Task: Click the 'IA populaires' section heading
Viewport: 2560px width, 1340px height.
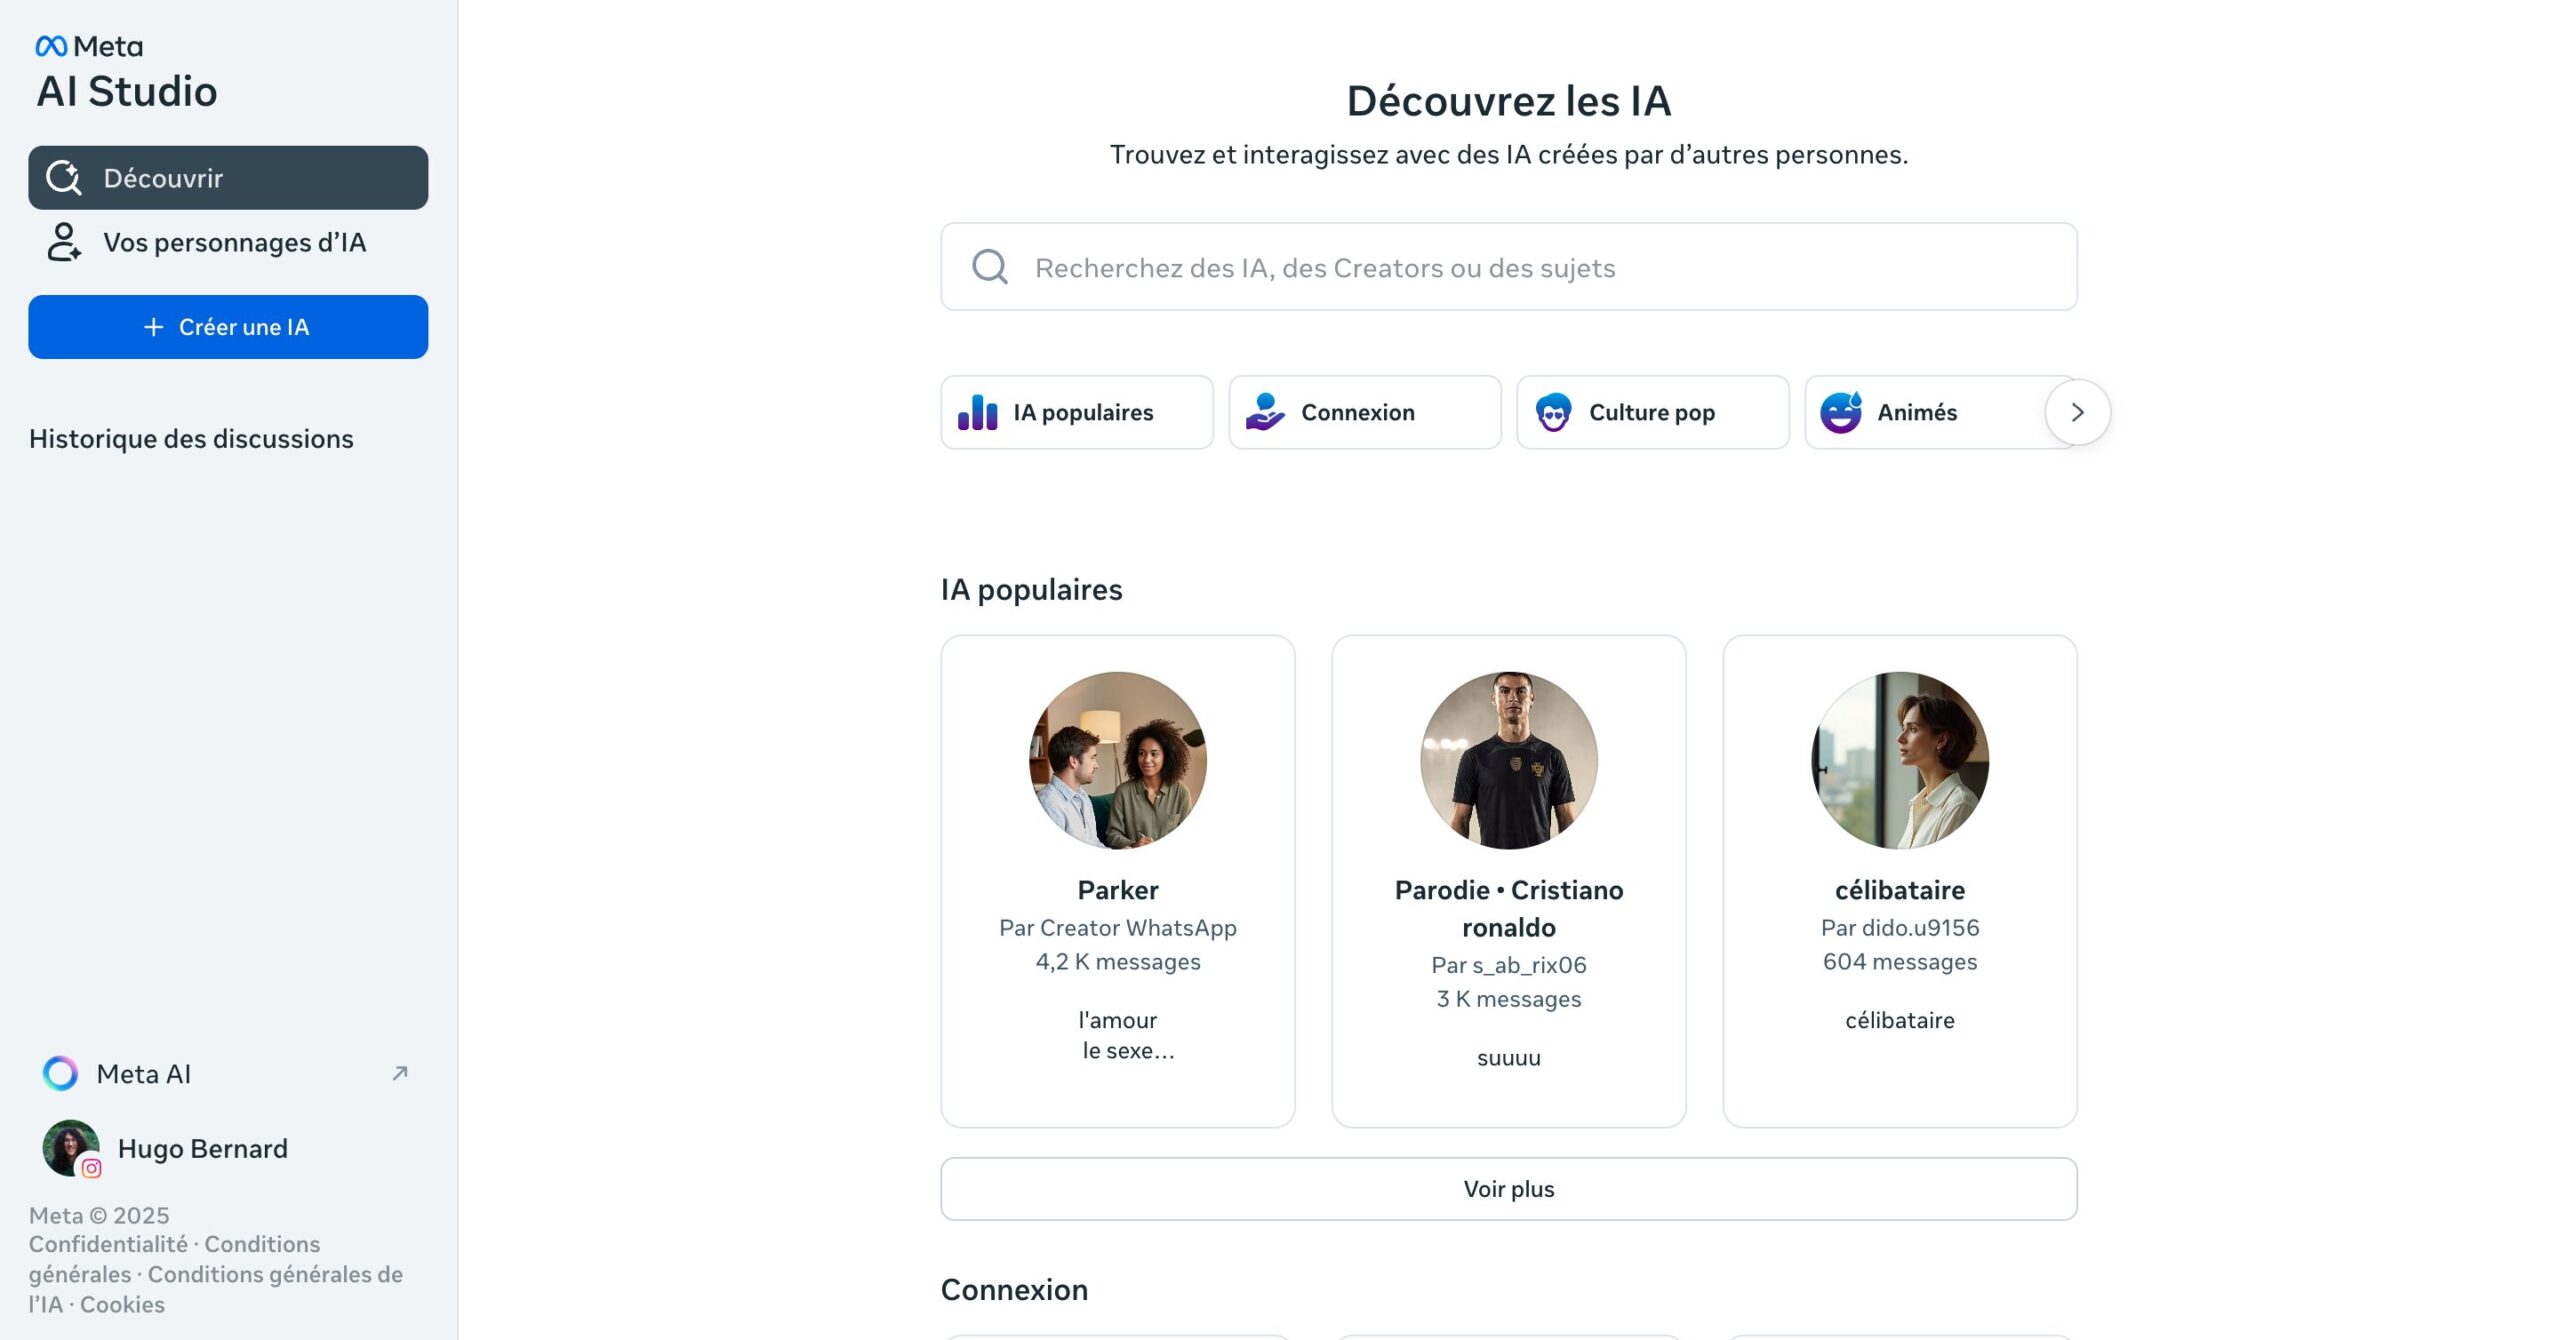Action: 1031,590
